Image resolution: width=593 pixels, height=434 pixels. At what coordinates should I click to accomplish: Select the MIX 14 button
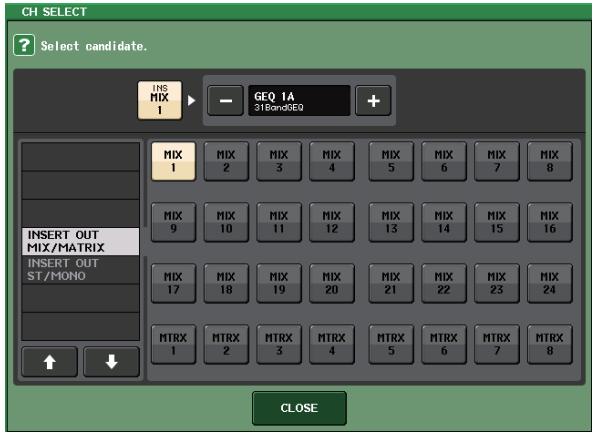pyautogui.click(x=444, y=222)
